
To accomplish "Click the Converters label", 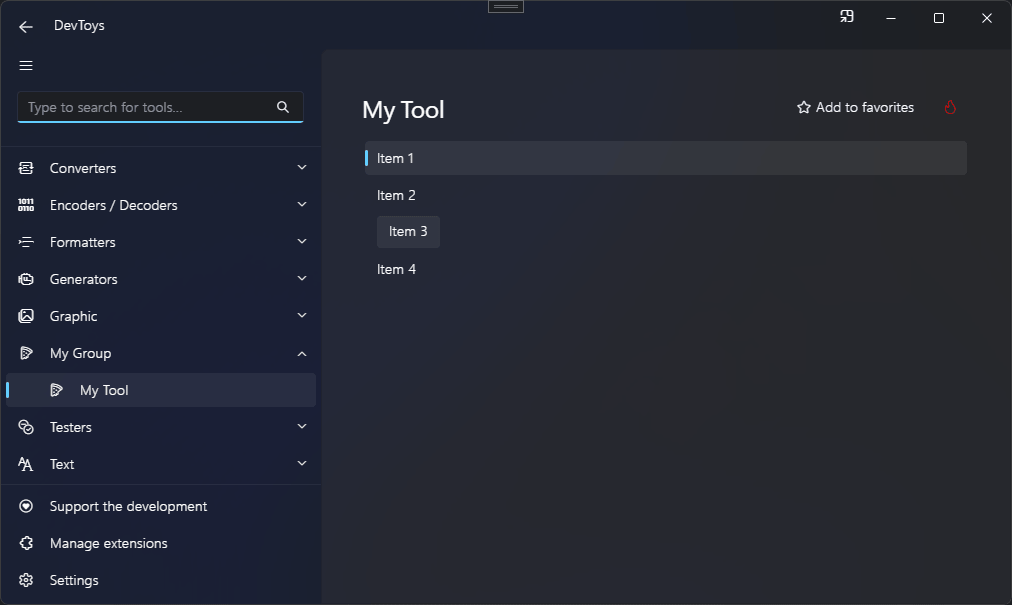I will click(x=83, y=168).
